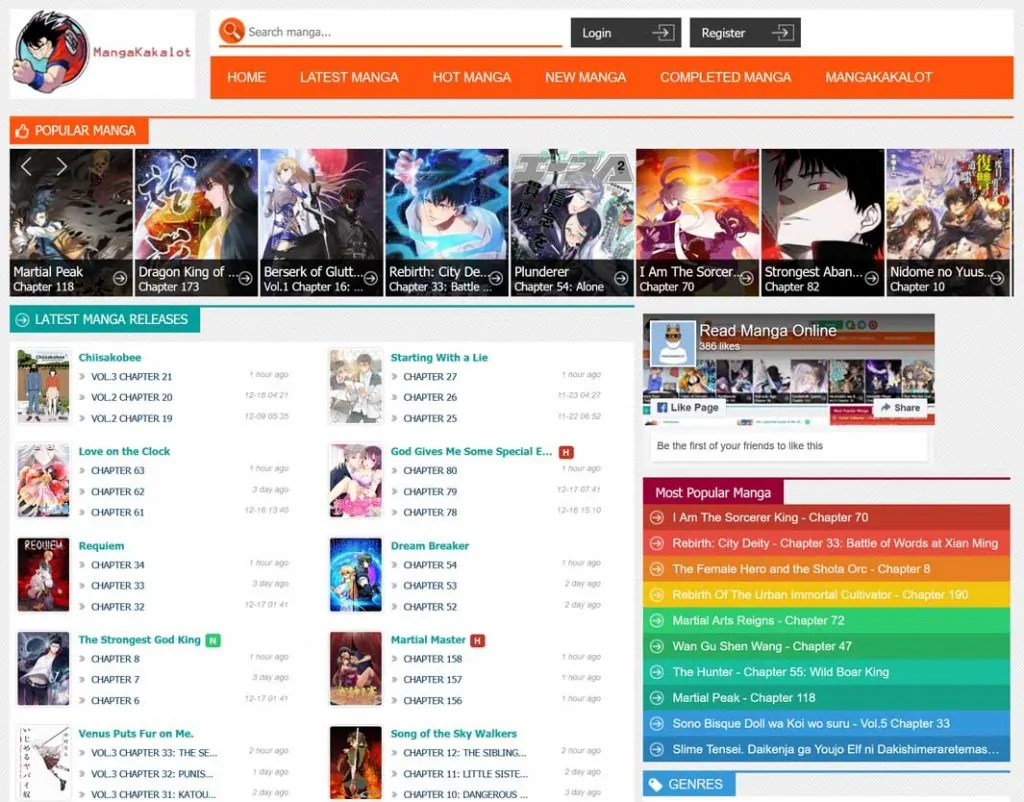Expand the Wan Gu Shen Wang popular entry
The image size is (1024, 802).
656,646
